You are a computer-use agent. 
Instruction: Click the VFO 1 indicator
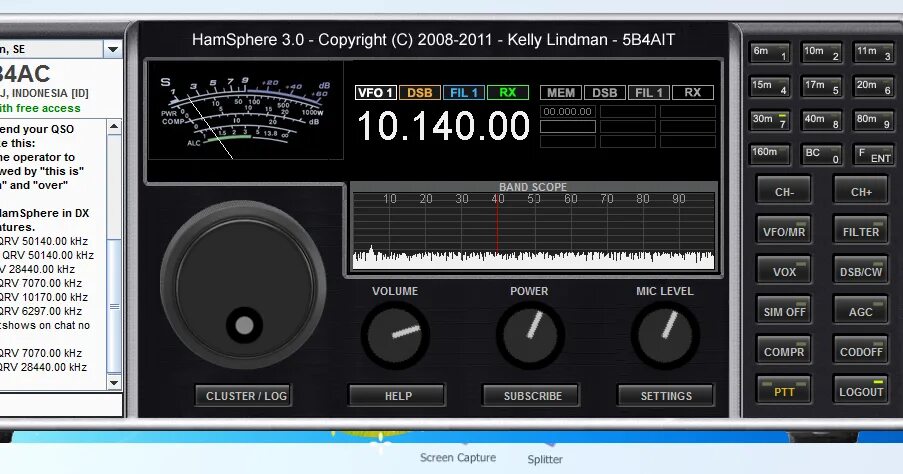click(375, 93)
